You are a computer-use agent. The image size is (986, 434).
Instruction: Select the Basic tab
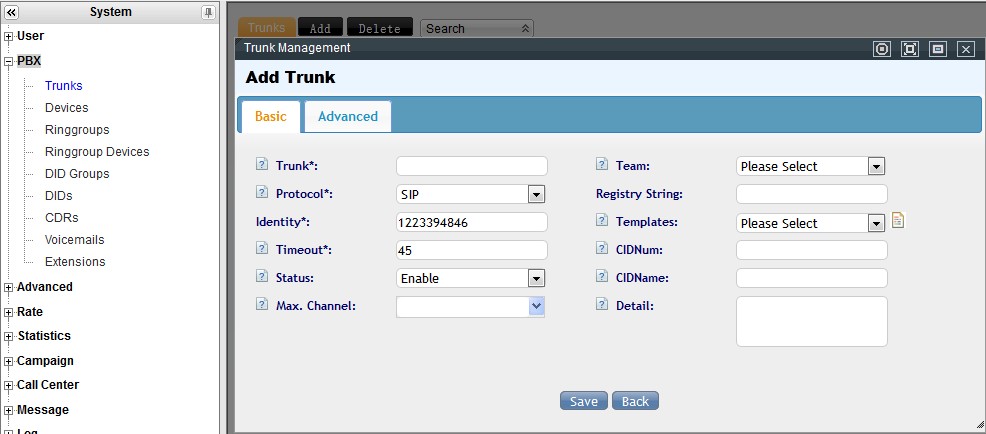(x=270, y=116)
